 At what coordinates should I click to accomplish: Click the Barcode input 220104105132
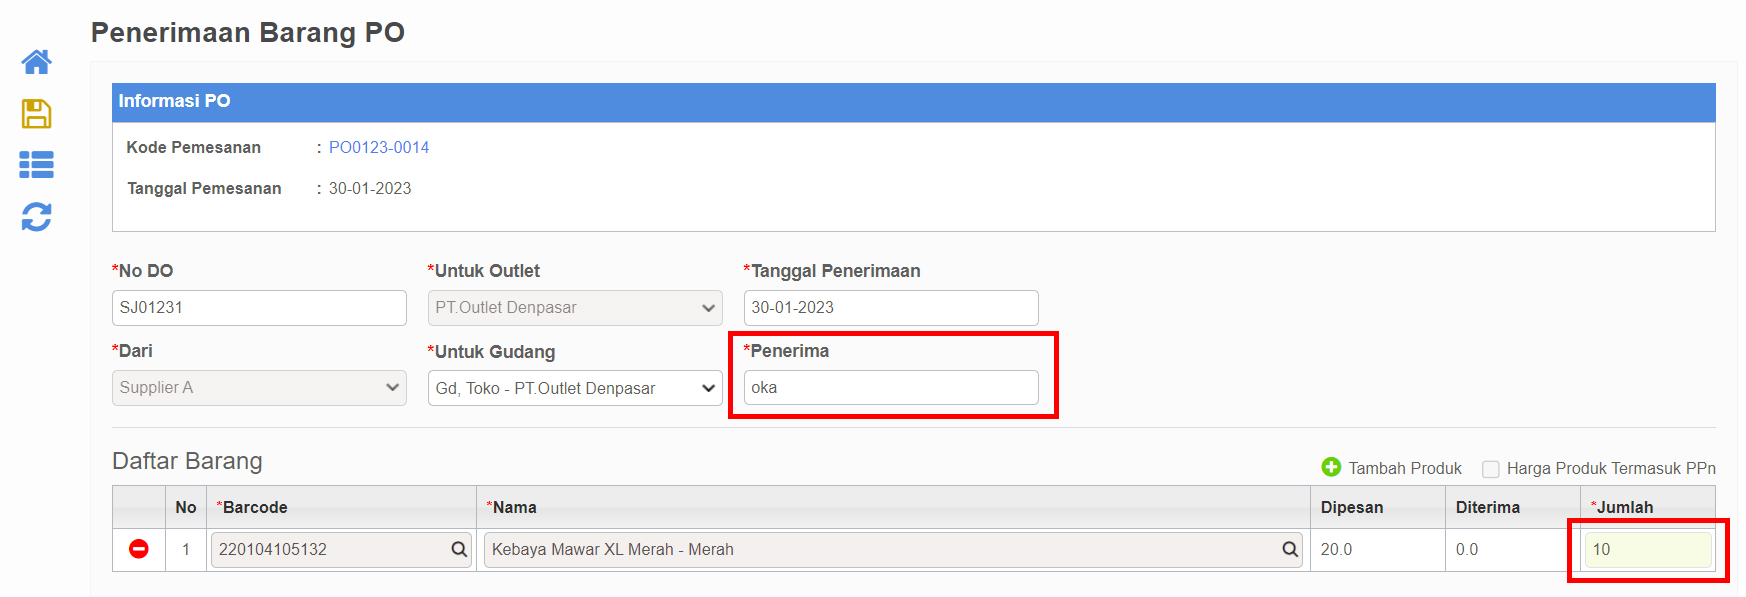[341, 549]
